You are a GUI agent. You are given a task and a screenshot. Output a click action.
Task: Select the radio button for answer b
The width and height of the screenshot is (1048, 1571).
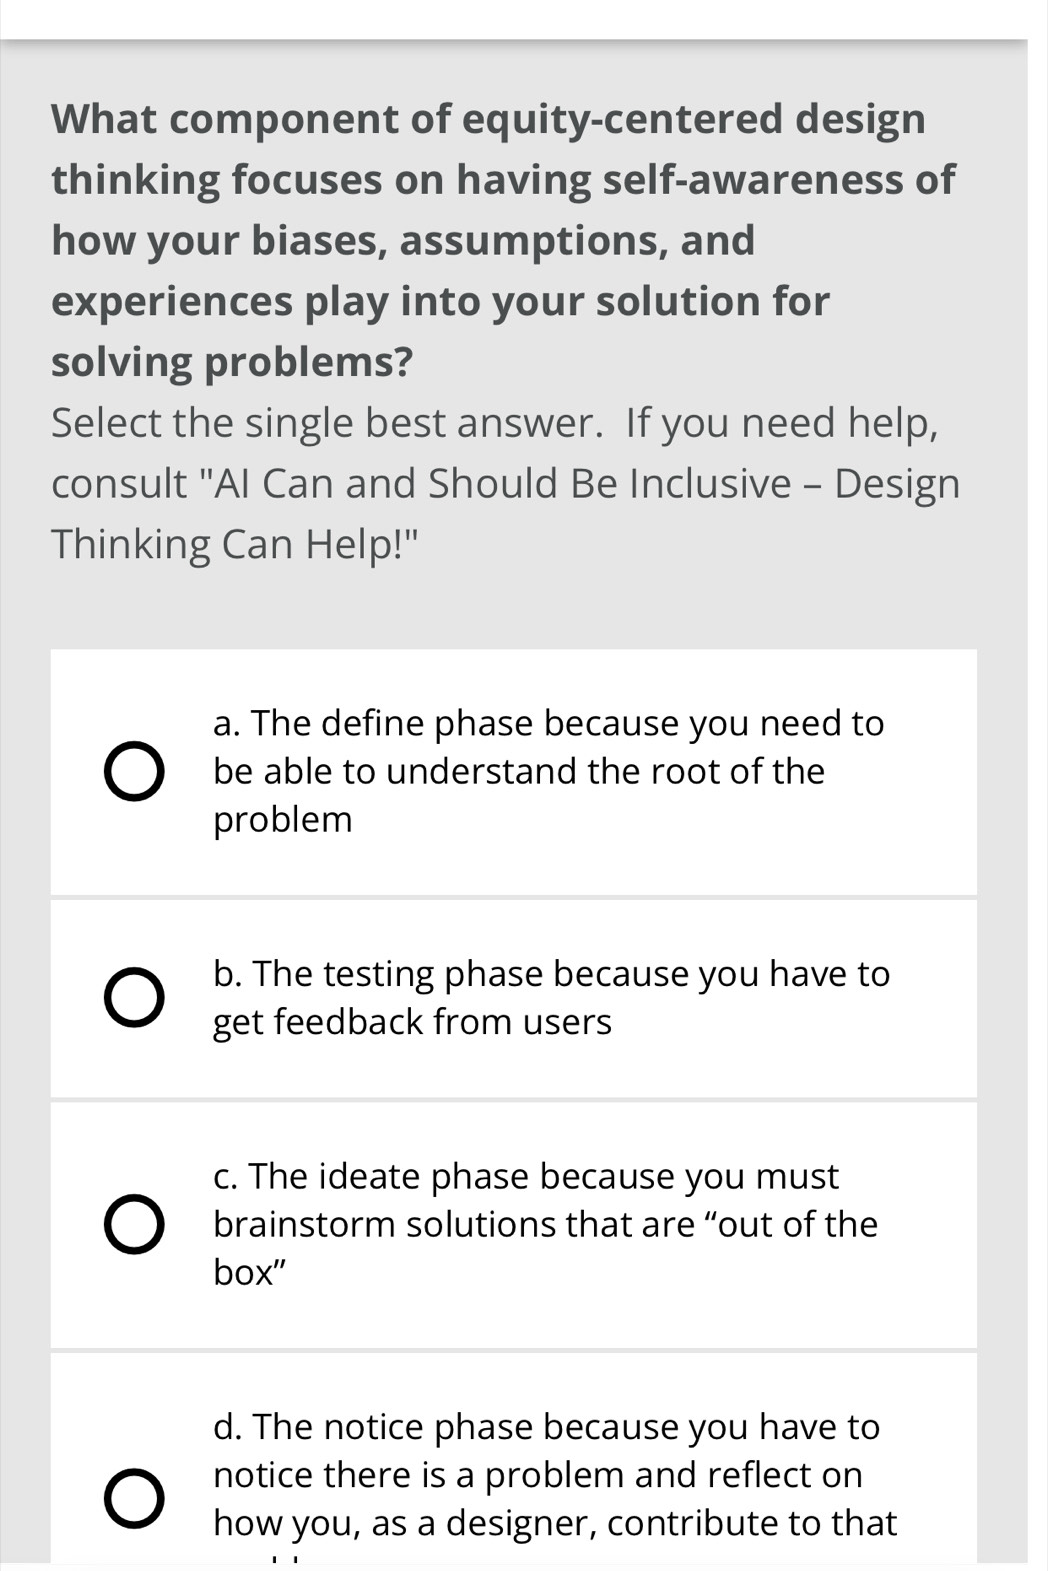133,998
